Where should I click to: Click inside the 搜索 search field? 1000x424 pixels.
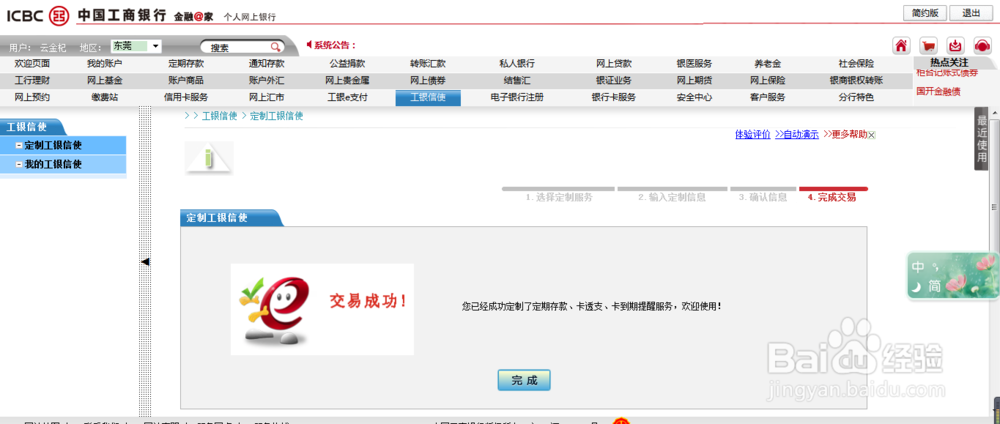[x=236, y=47]
